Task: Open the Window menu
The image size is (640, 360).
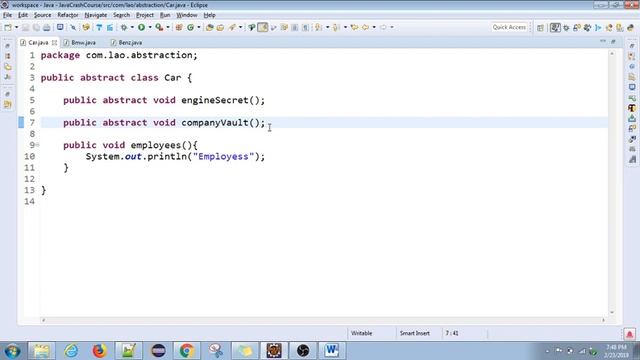Action: [187, 15]
